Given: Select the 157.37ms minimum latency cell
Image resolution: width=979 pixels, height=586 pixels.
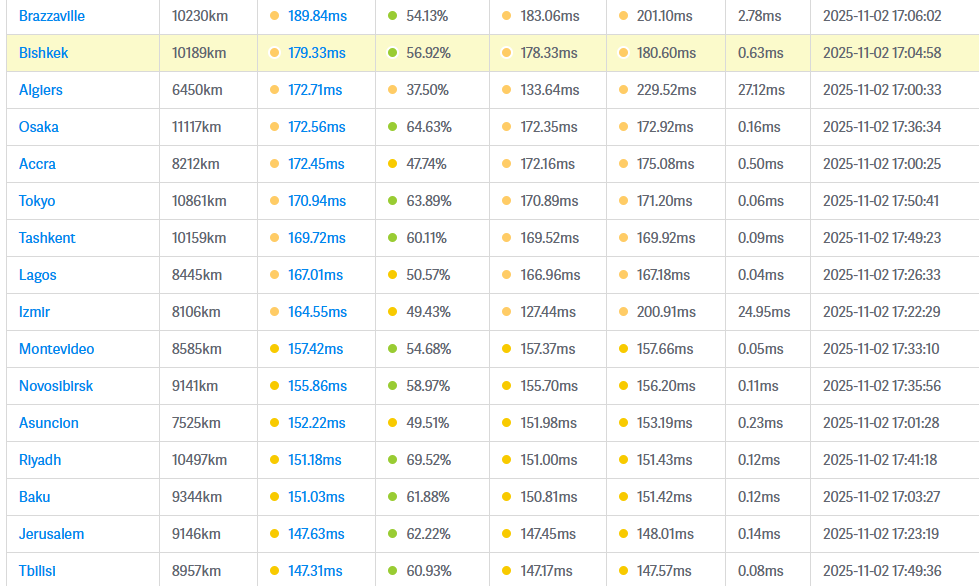Looking at the screenshot, I should (x=548, y=349).
